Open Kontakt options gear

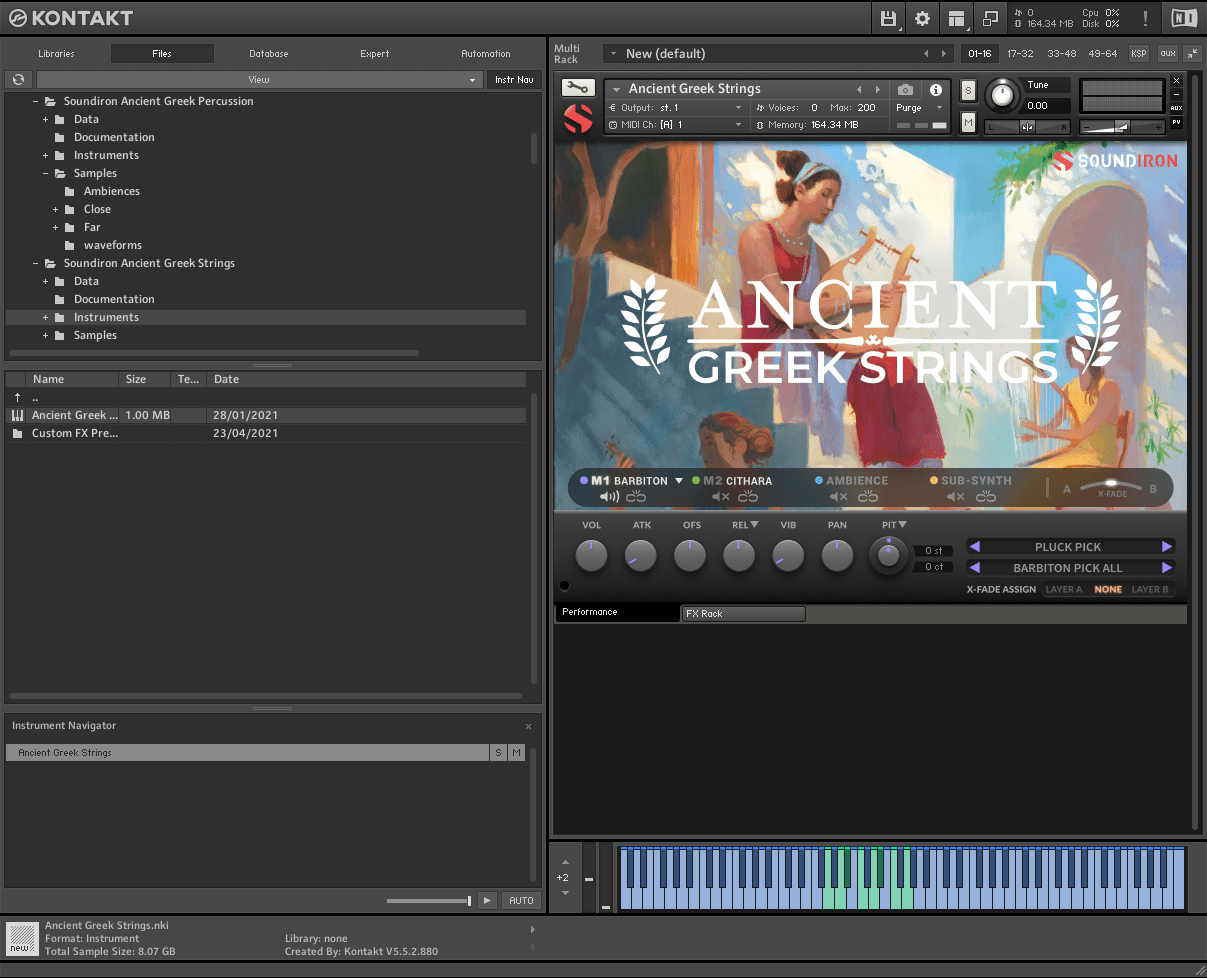[x=922, y=18]
